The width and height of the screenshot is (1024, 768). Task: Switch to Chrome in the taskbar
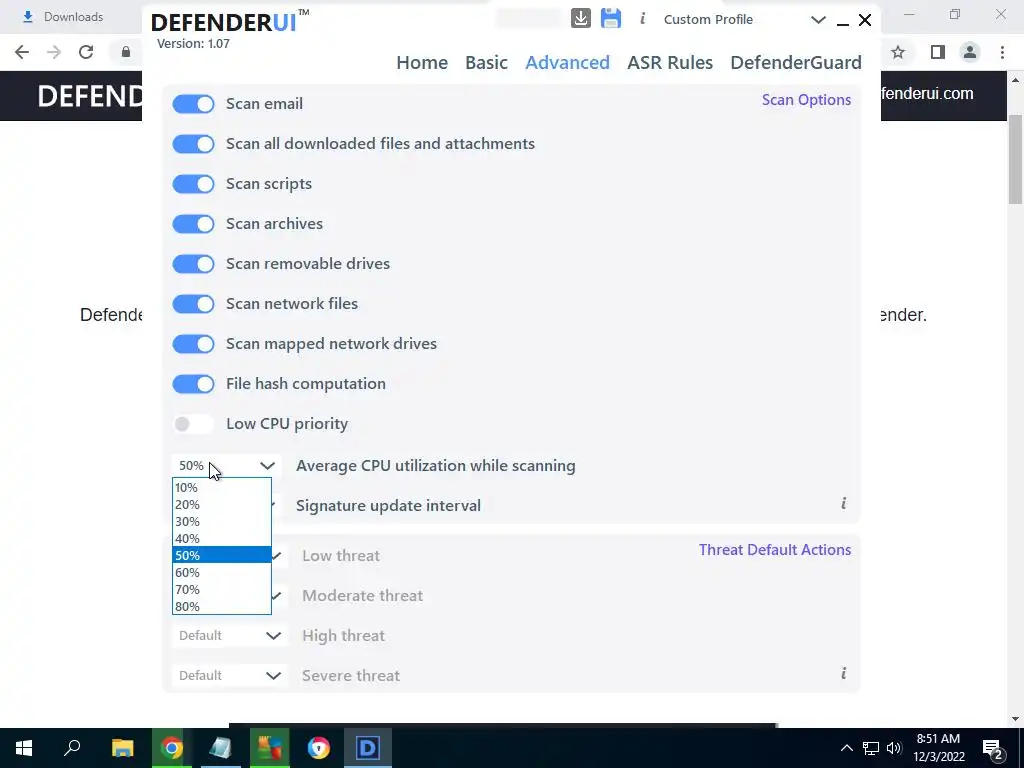tap(172, 748)
